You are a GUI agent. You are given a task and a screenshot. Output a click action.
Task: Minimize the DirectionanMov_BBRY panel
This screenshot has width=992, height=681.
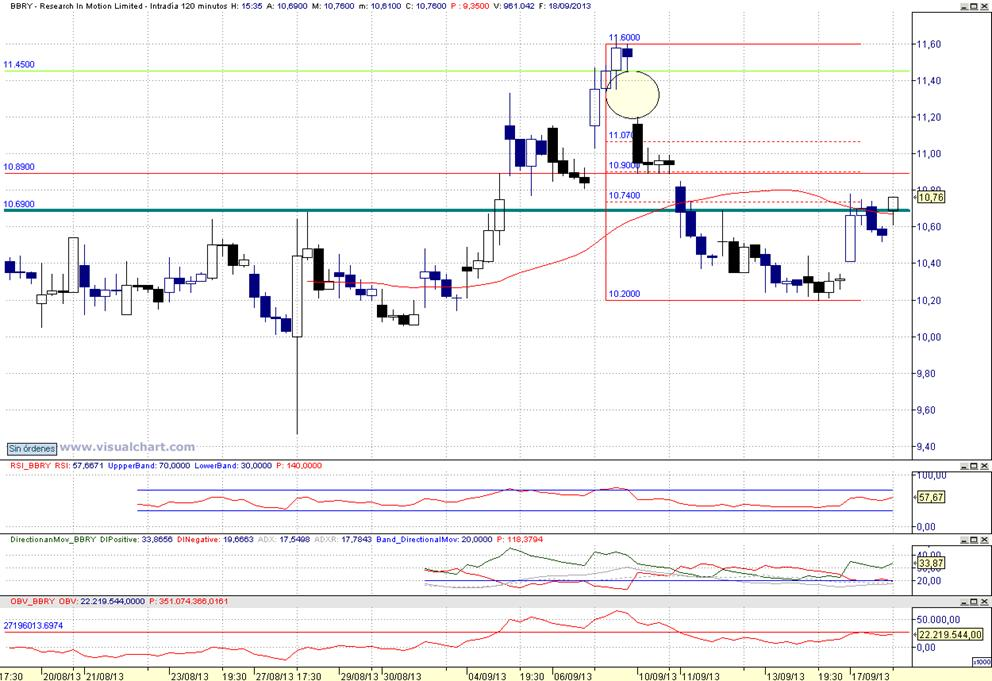pyautogui.click(x=964, y=540)
